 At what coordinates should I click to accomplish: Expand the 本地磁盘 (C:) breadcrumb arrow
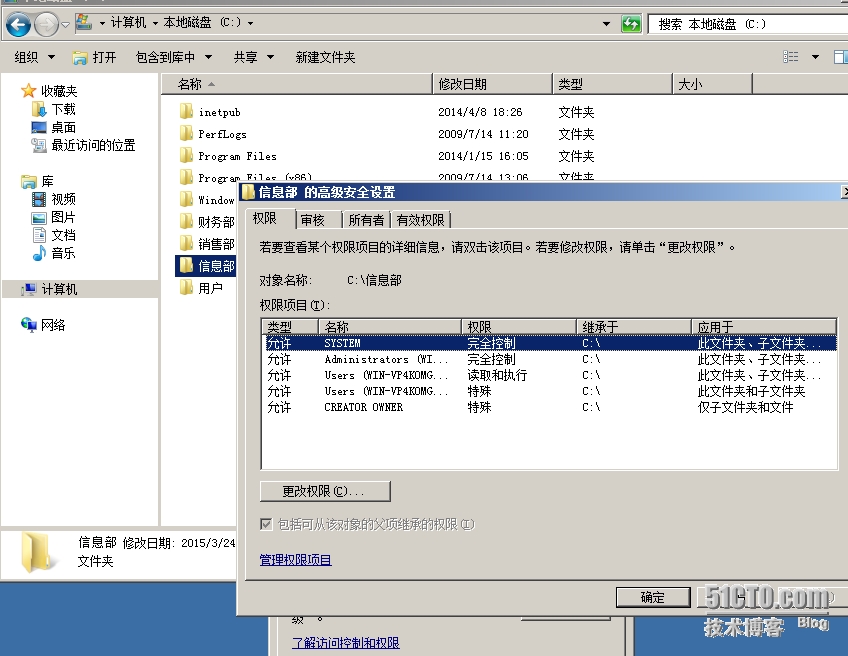coord(250,23)
